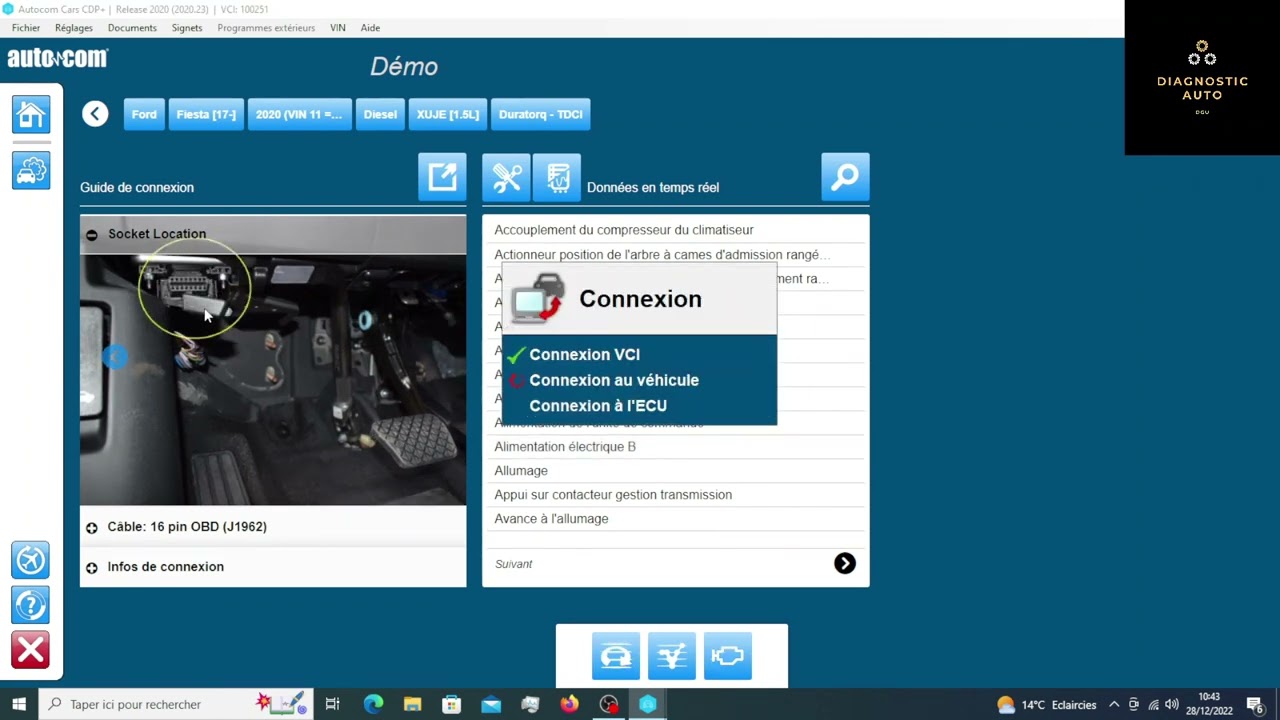Open the Fichier menu
Image resolution: width=1280 pixels, height=720 pixels.
pyautogui.click(x=26, y=28)
